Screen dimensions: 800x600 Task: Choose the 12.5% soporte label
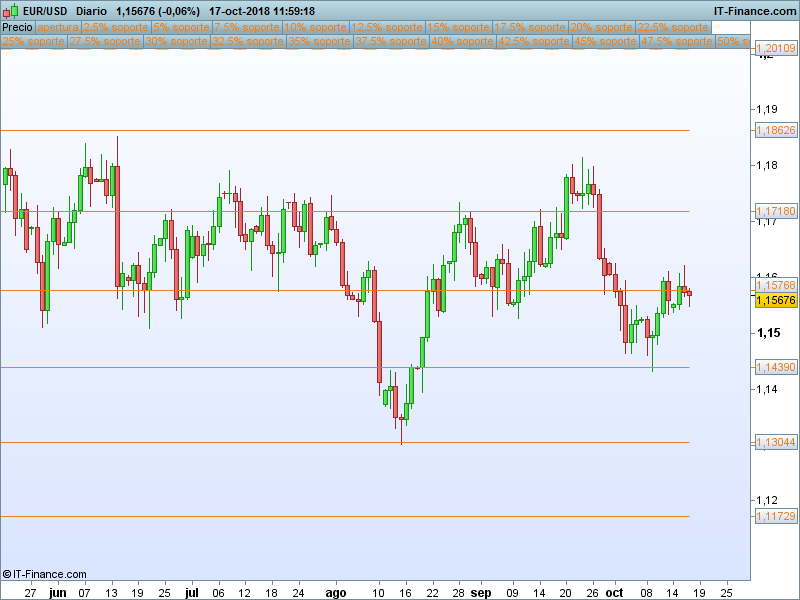click(387, 27)
